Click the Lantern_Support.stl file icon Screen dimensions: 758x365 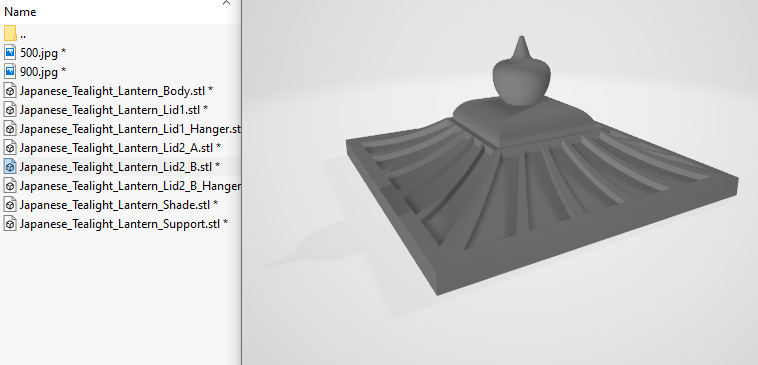(x=10, y=224)
